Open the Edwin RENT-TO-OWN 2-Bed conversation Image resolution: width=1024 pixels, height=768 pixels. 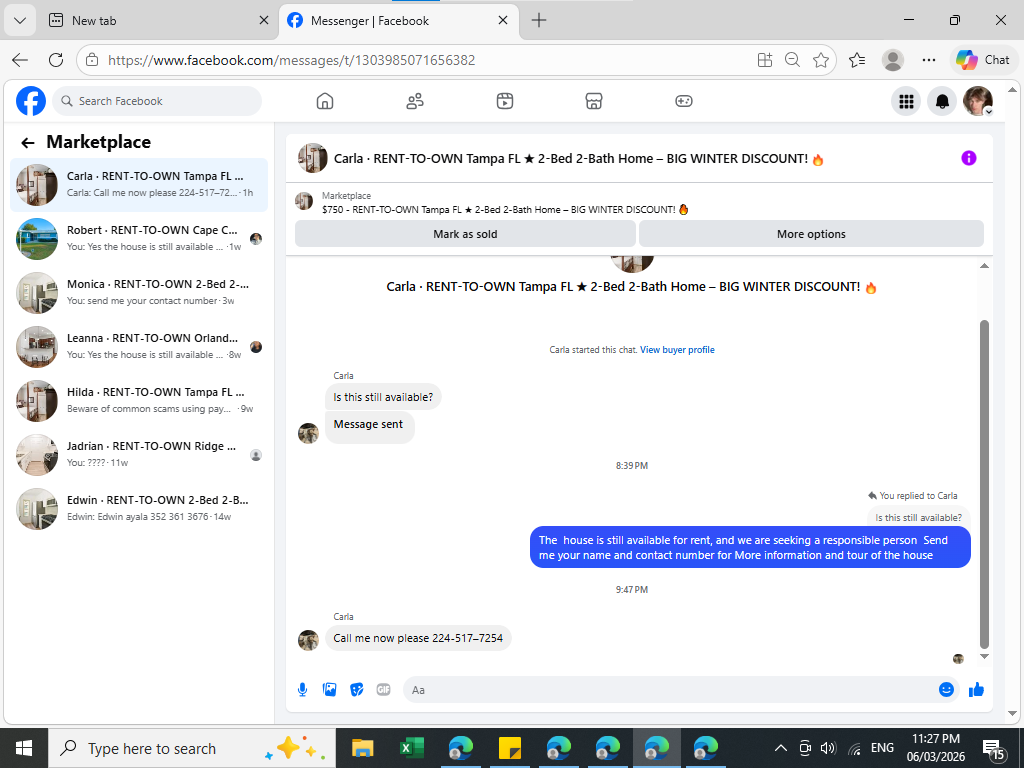[139, 509]
